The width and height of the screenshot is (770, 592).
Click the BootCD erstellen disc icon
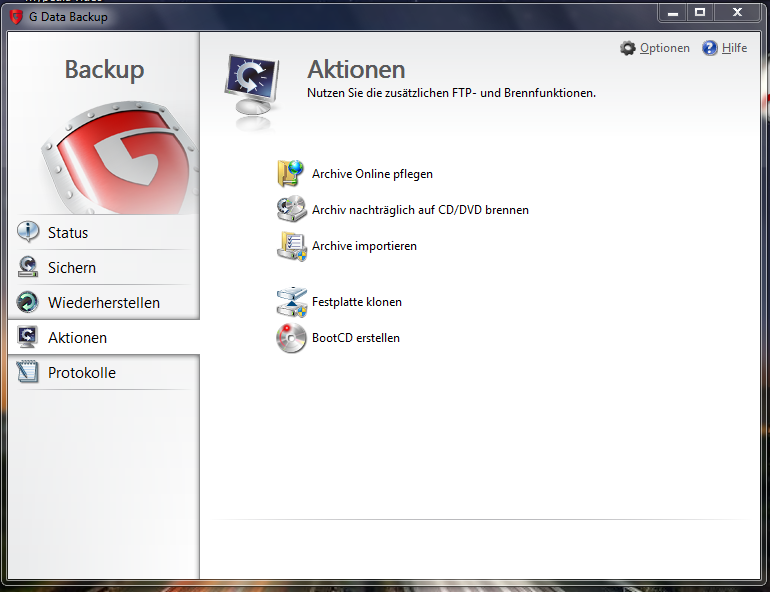coord(291,338)
